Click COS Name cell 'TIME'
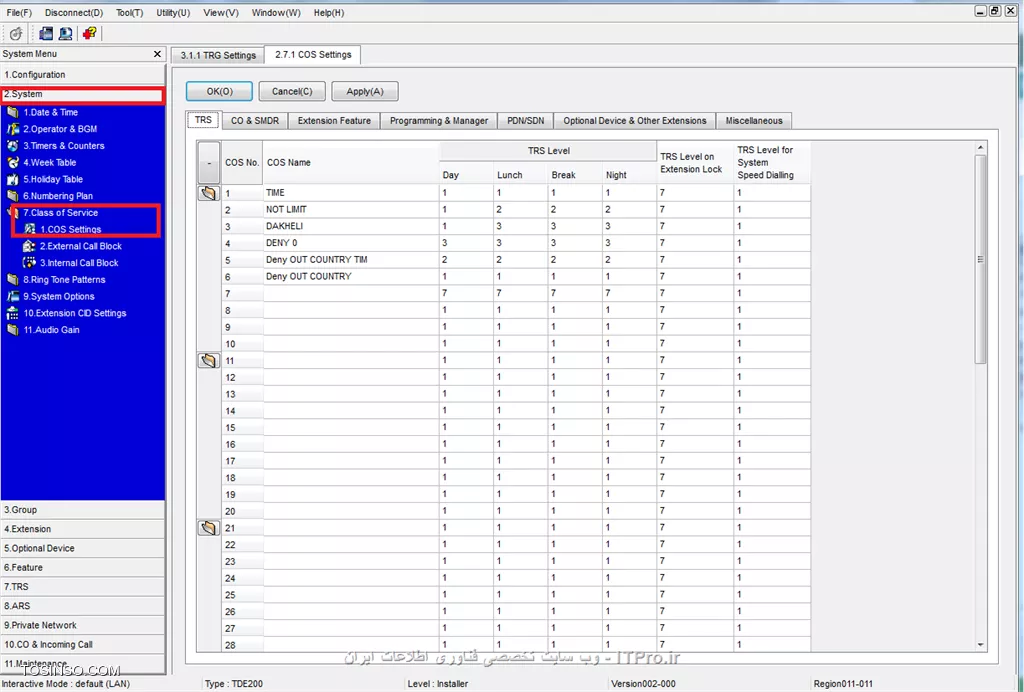 (x=351, y=193)
